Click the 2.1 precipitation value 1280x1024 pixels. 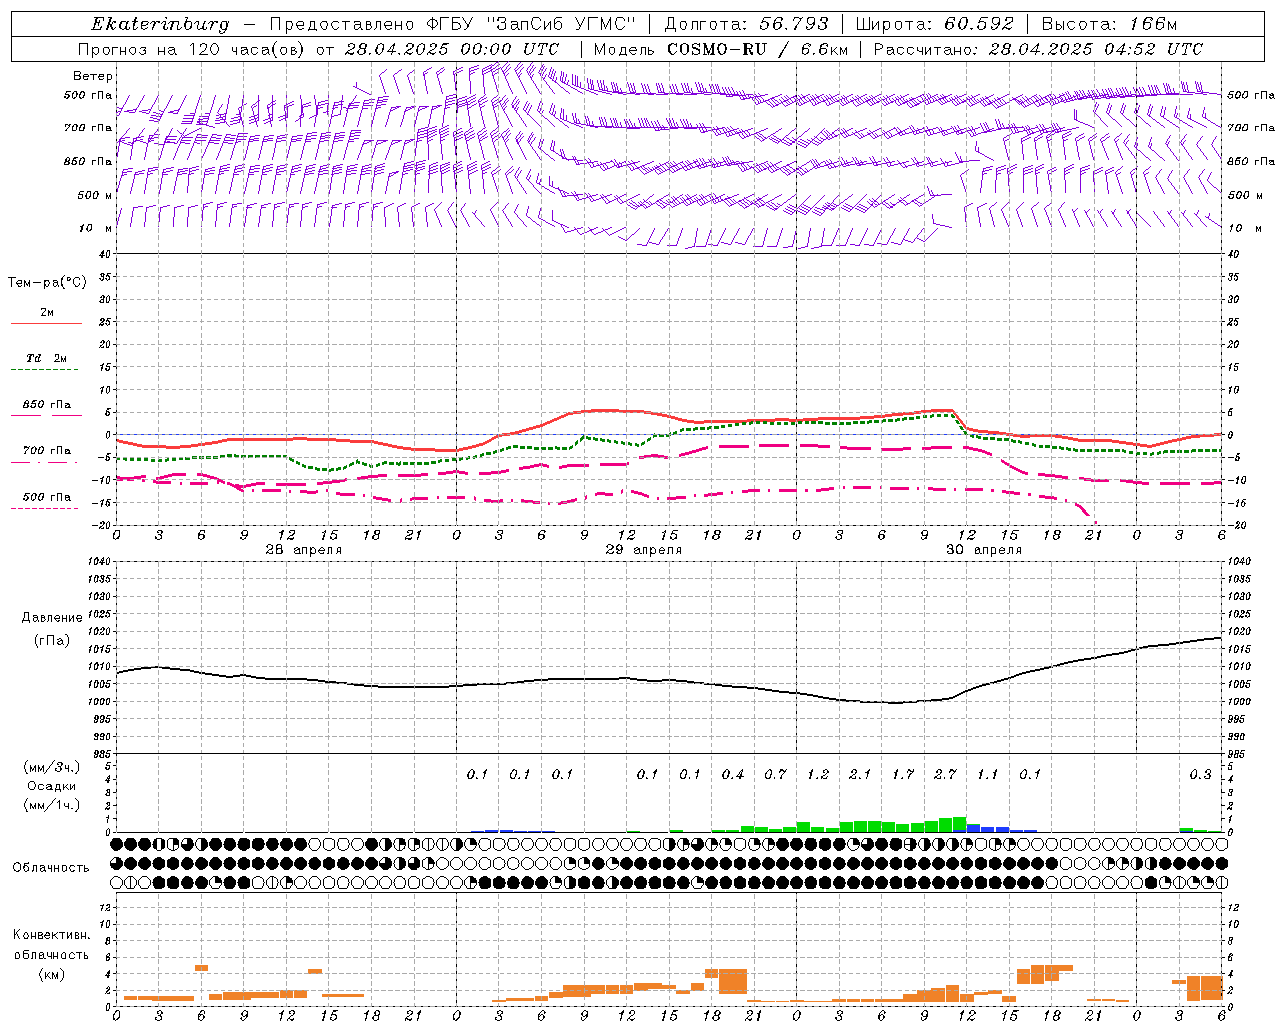point(860,774)
